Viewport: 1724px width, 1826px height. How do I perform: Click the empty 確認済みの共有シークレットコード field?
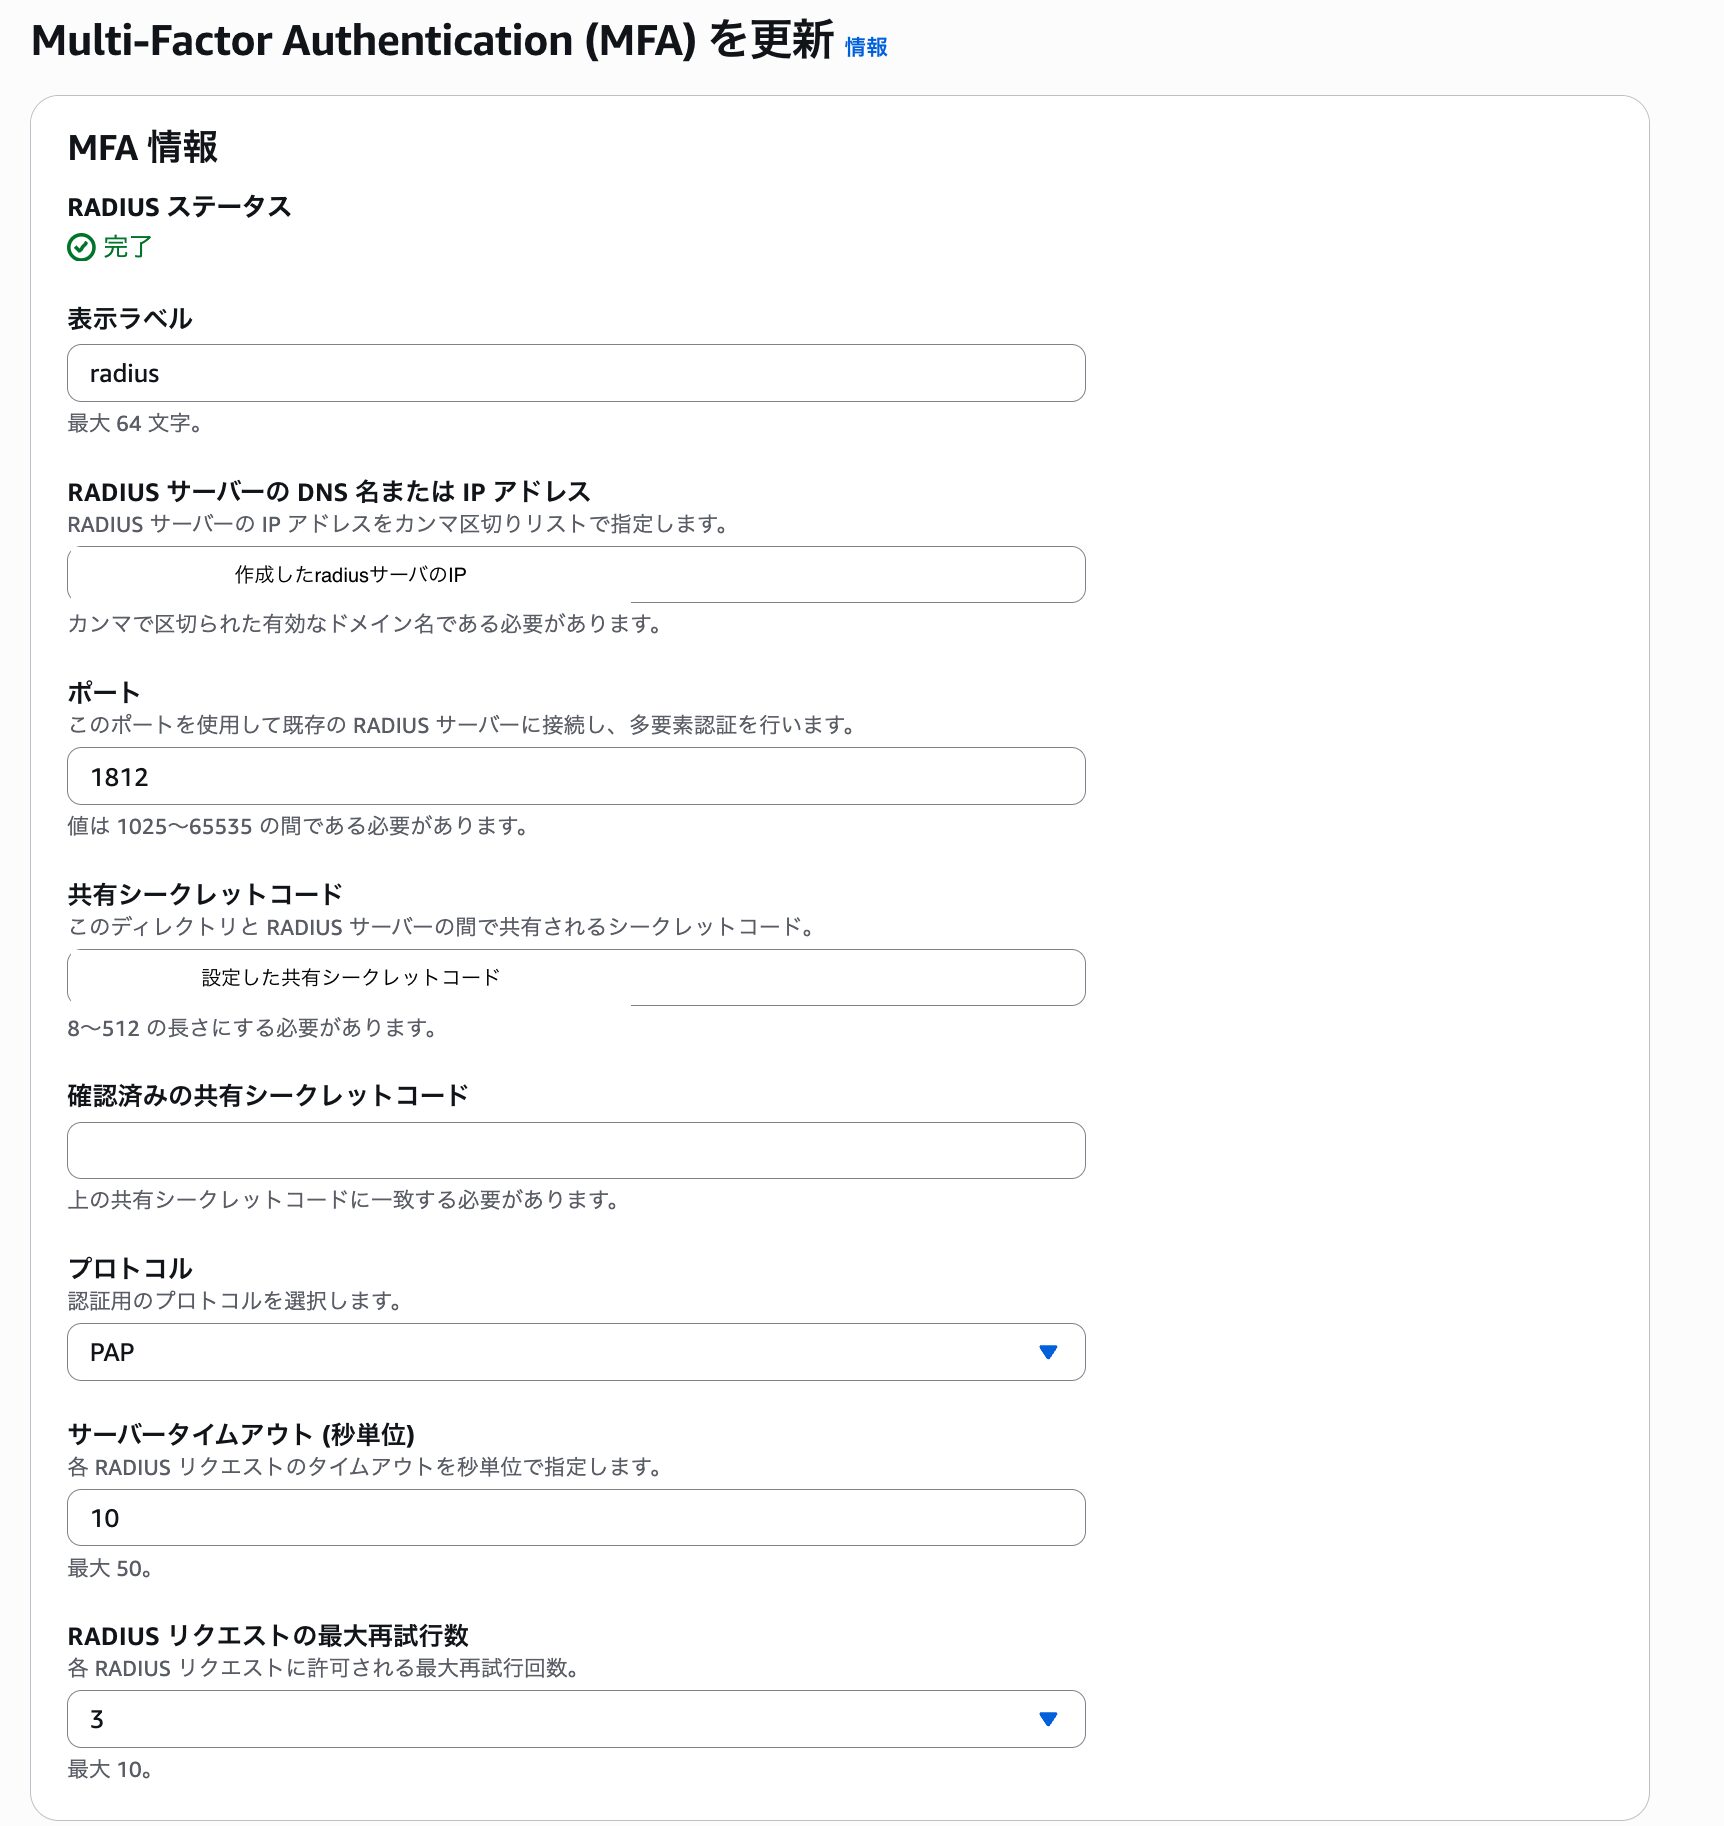click(575, 1150)
